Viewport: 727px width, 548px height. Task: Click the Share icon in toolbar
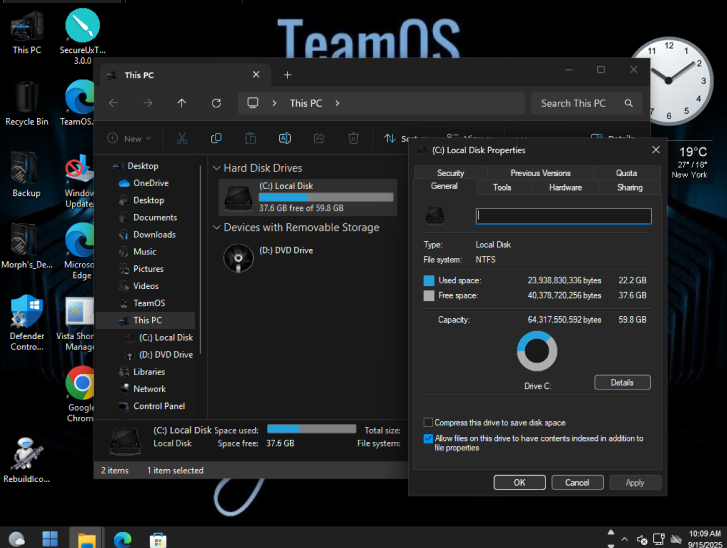tap(319, 138)
